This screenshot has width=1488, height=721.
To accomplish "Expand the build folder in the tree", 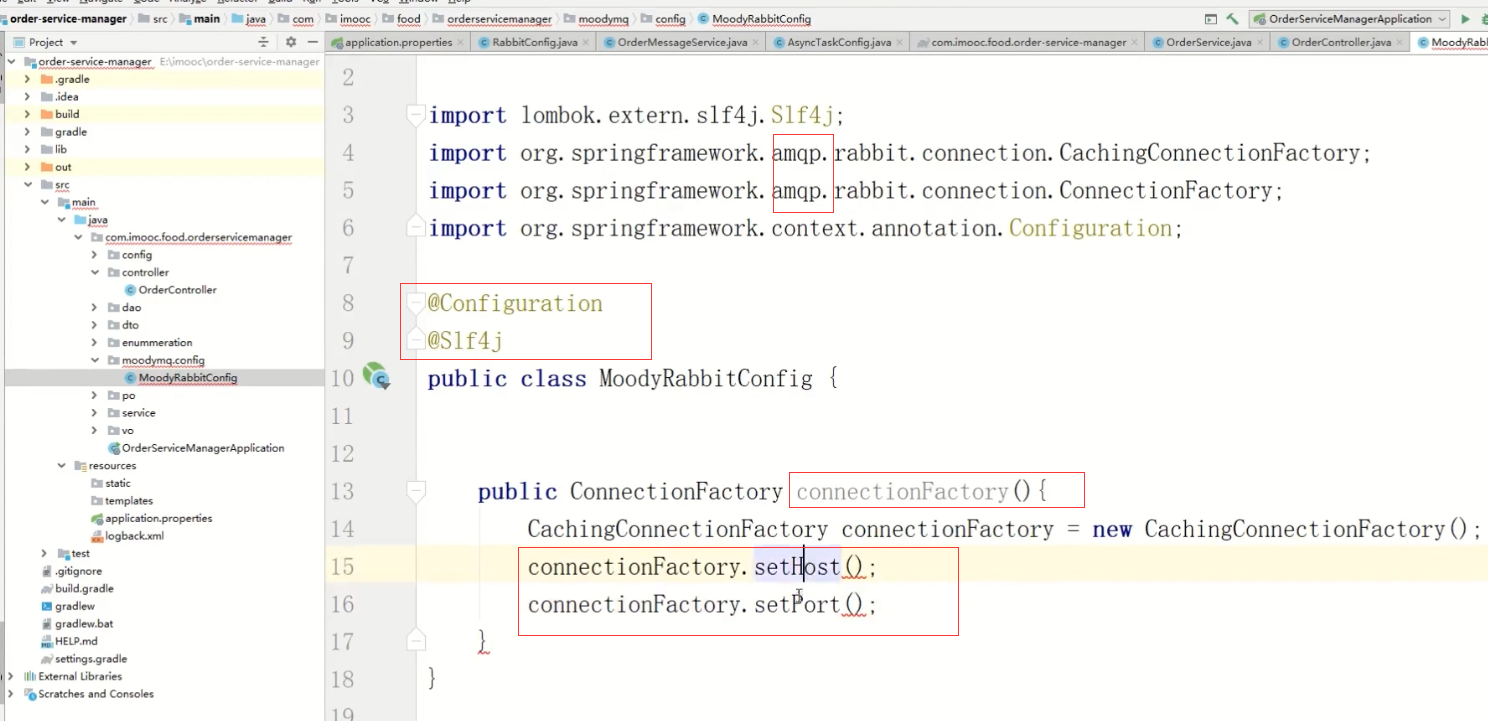I will pos(27,114).
